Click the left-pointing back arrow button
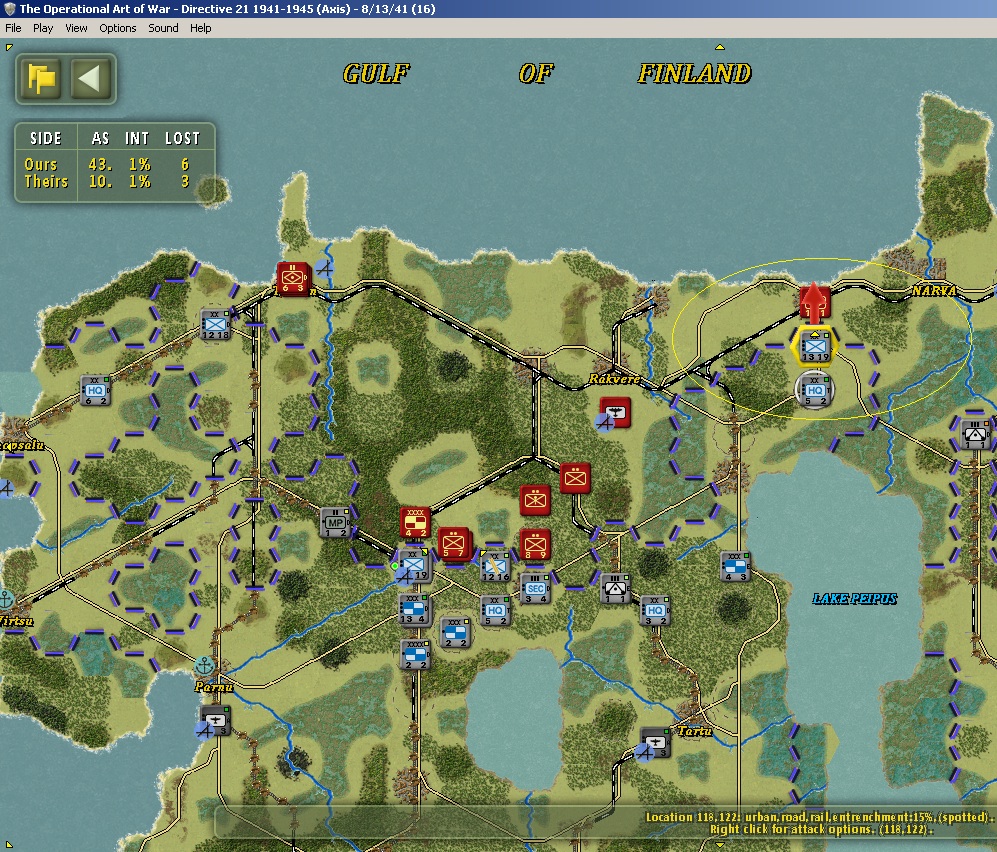Image resolution: width=997 pixels, height=852 pixels. [x=90, y=79]
